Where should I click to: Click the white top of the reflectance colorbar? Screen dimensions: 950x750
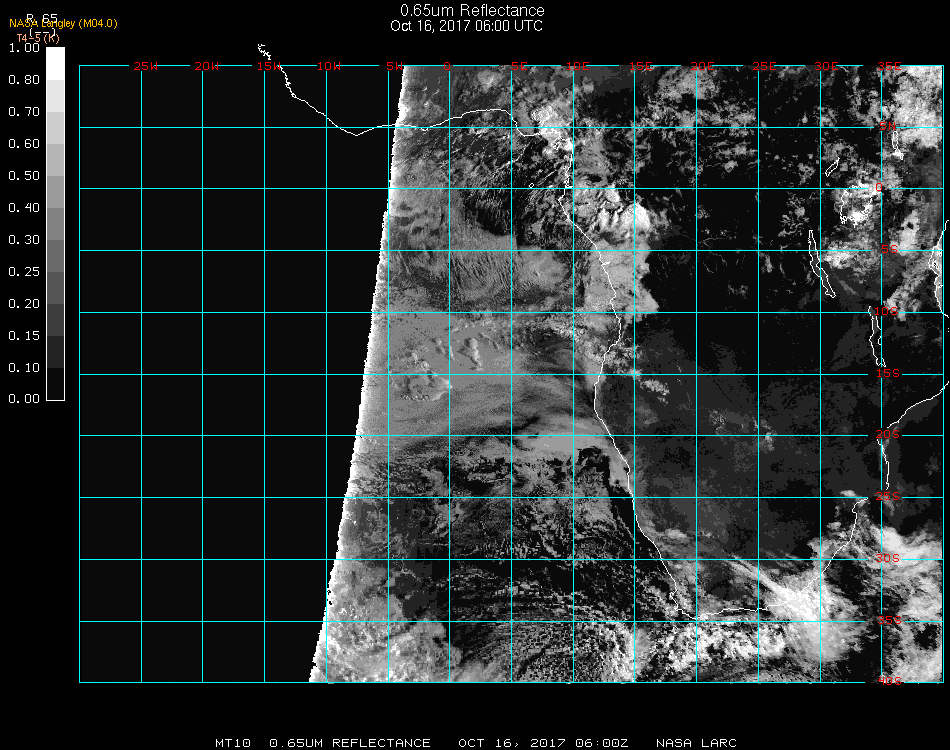55,62
